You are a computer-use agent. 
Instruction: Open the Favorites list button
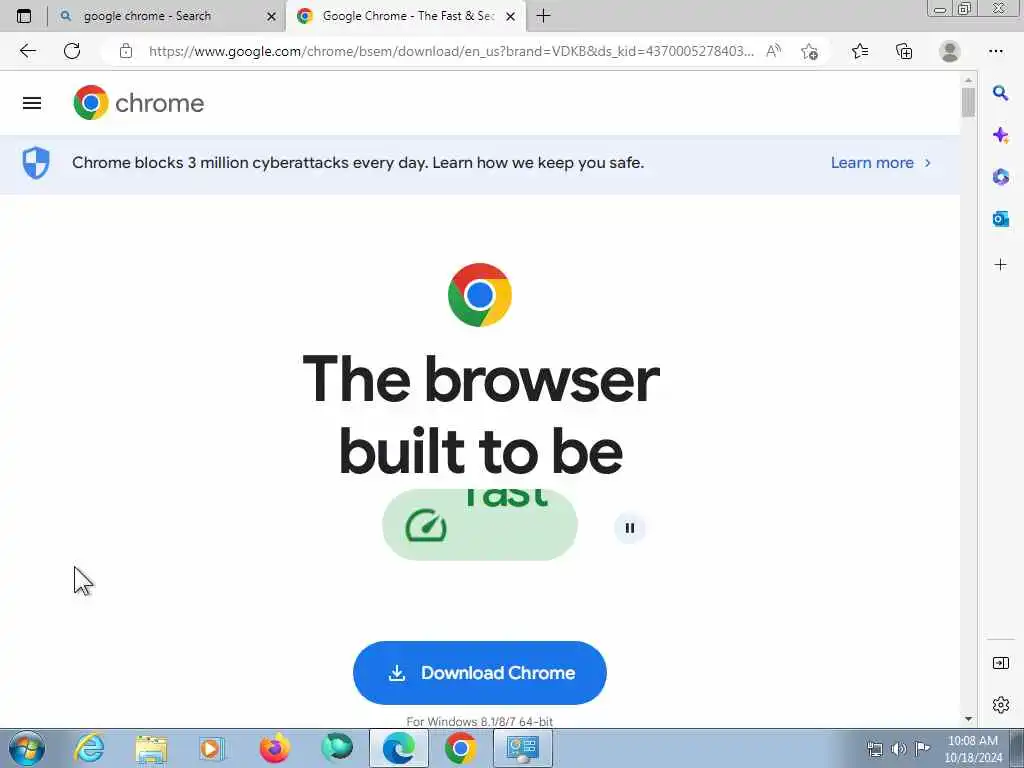point(860,51)
